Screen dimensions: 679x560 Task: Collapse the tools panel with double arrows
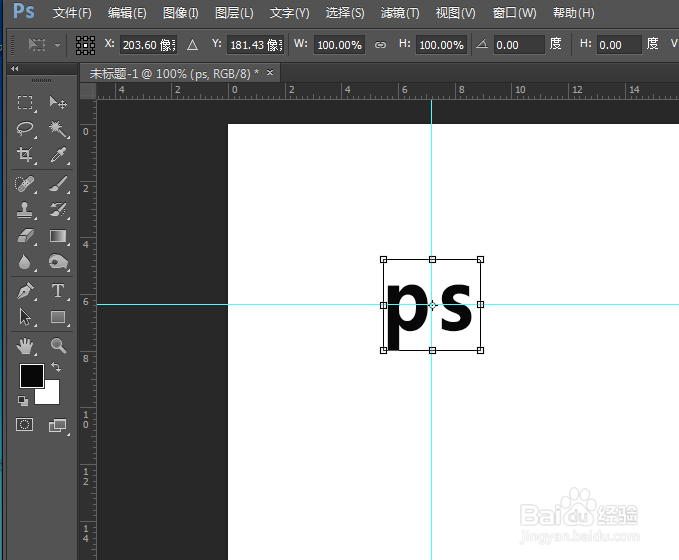click(15, 68)
